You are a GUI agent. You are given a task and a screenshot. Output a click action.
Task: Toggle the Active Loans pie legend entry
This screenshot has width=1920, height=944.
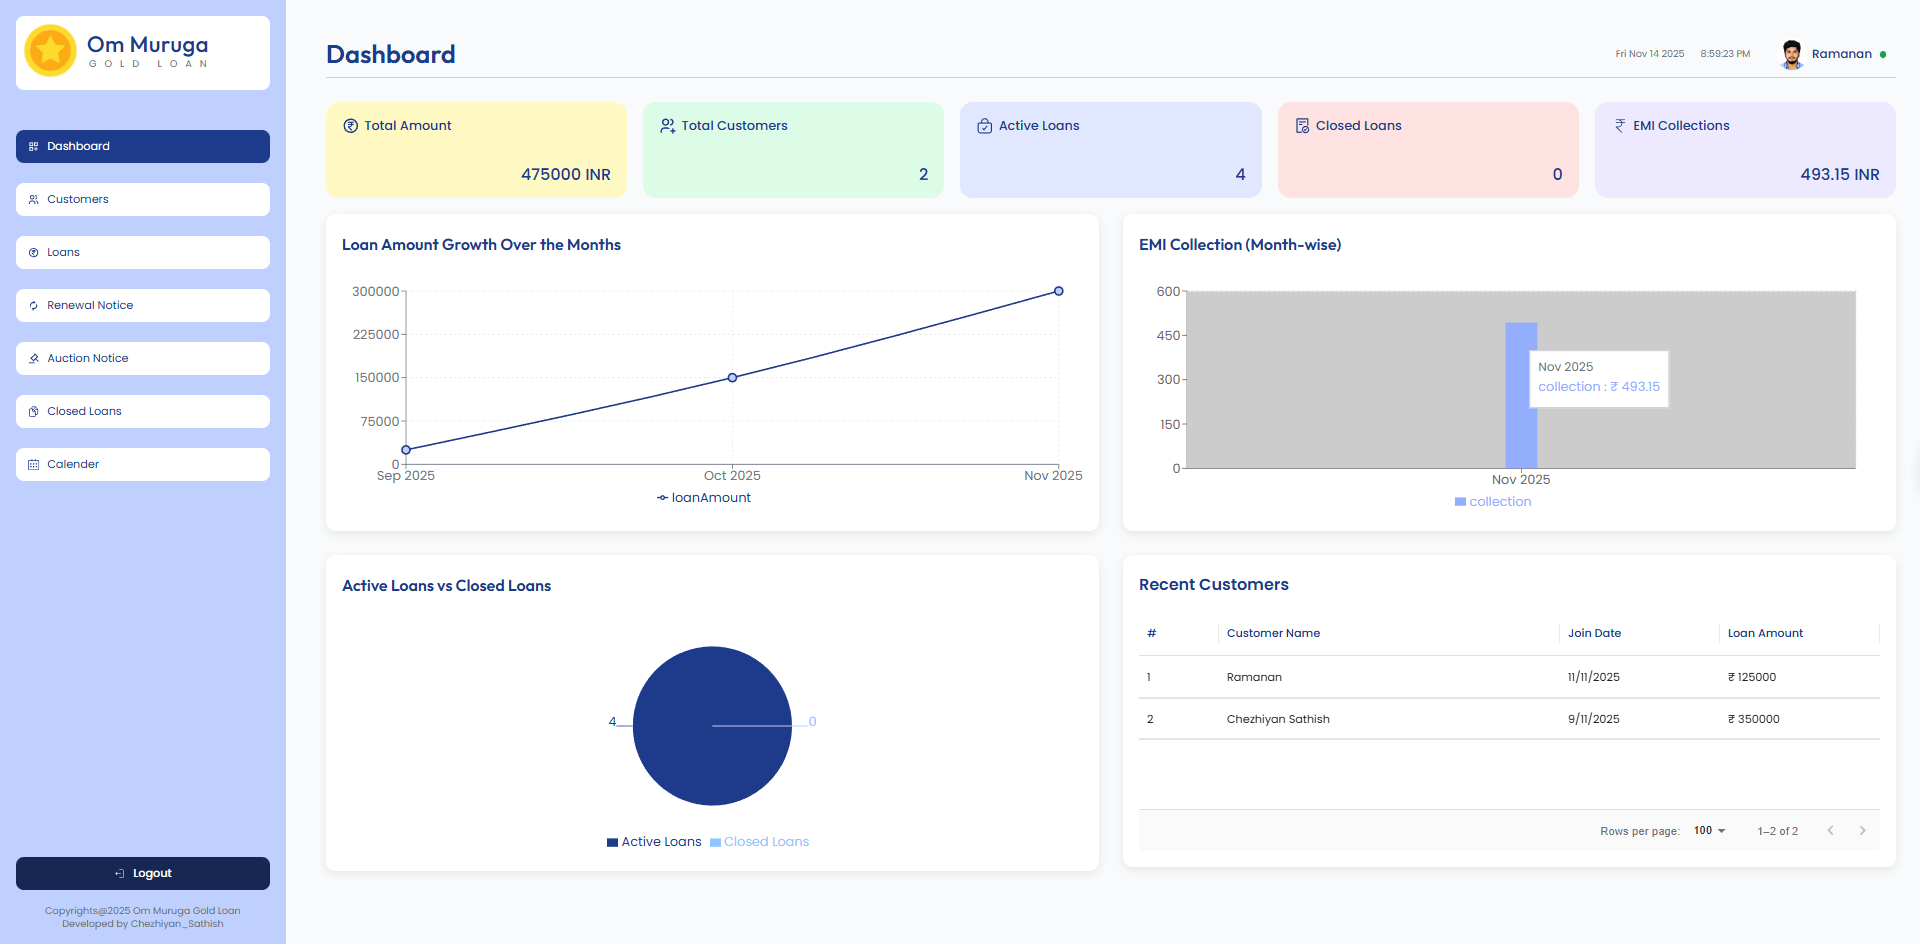(x=654, y=842)
